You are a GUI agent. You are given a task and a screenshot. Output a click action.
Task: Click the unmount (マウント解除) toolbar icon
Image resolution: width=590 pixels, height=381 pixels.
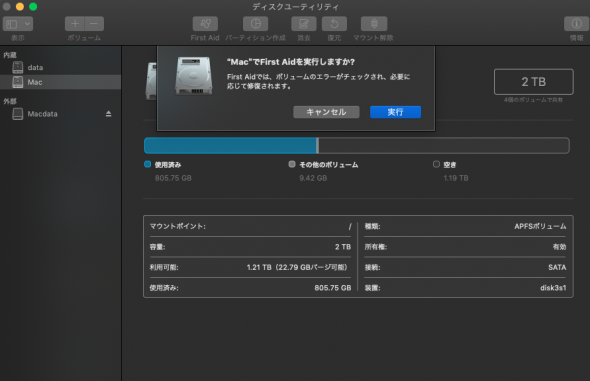tap(374, 24)
